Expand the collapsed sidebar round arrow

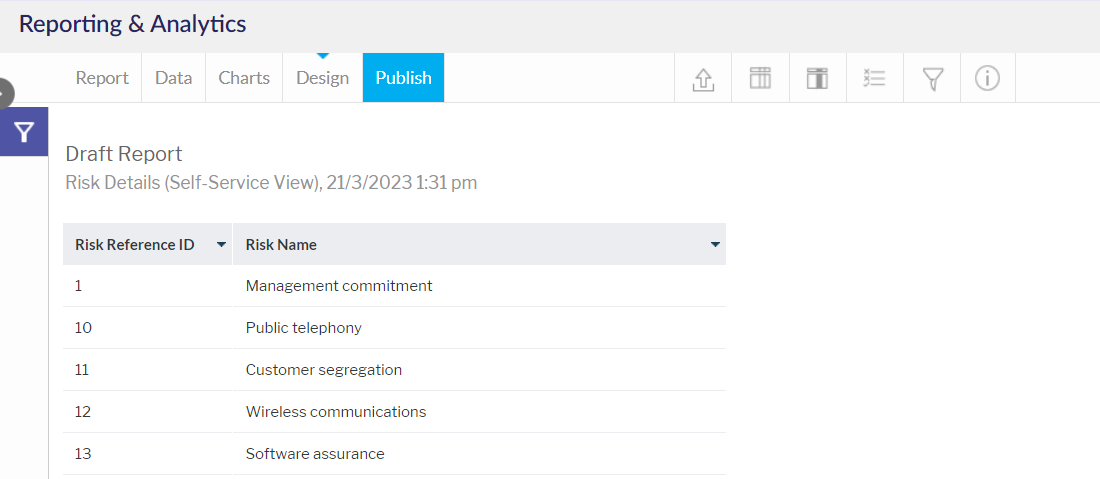coord(4,93)
